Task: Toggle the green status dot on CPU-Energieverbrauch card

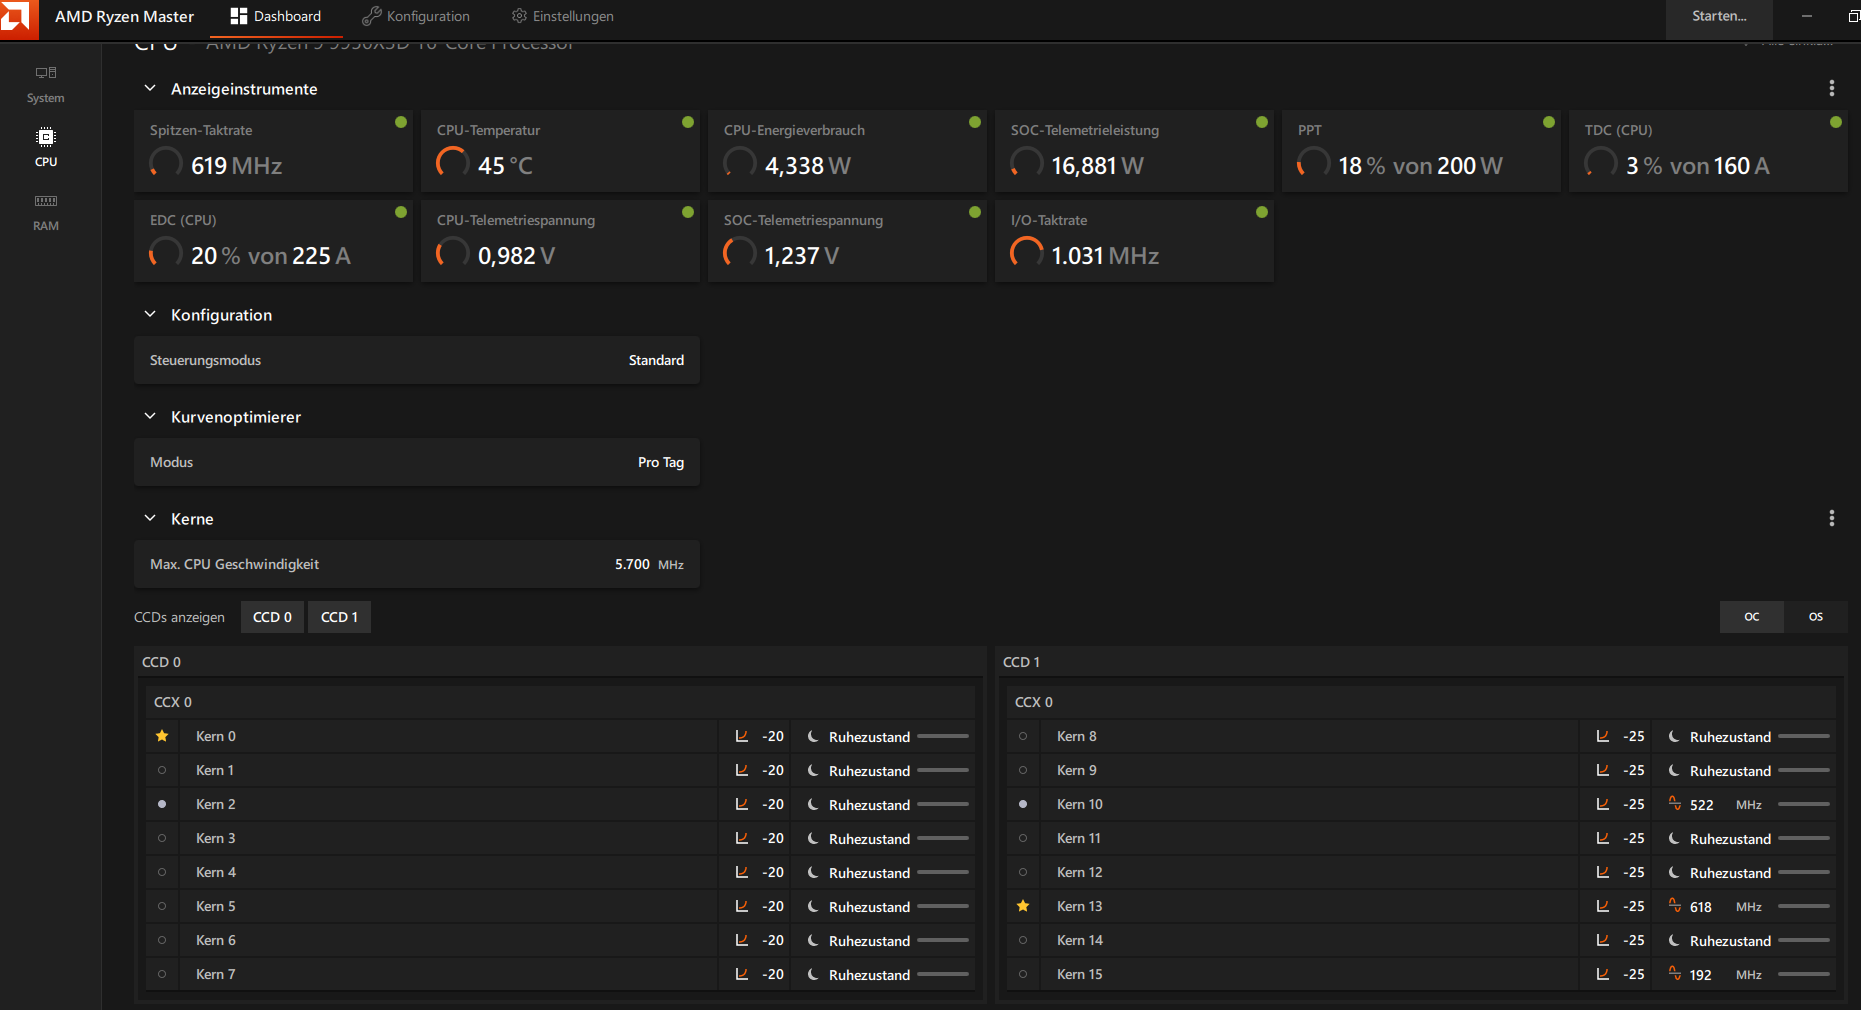Action: point(975,122)
